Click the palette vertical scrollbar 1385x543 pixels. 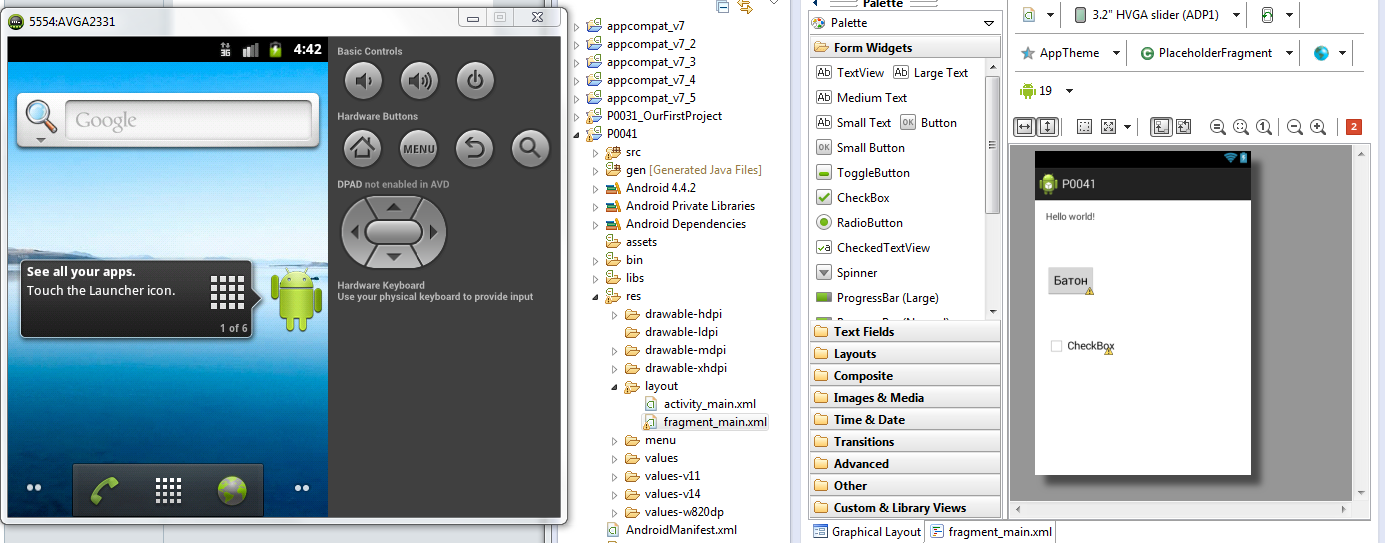tap(993, 145)
